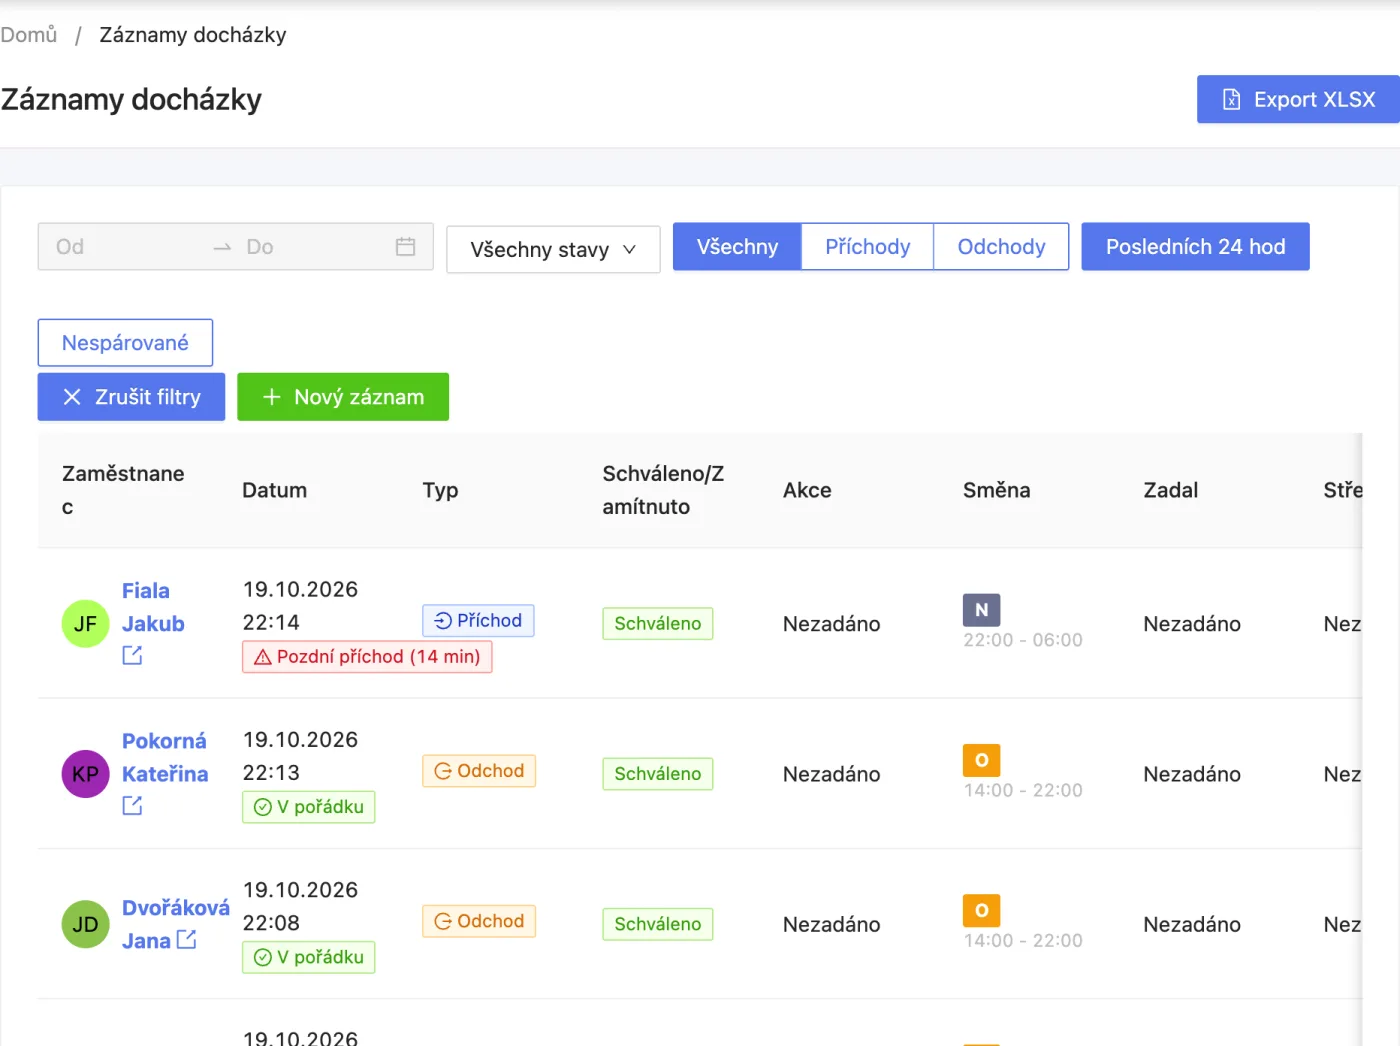Click Schváleno tag in Fiala Jakub's row

(x=658, y=624)
